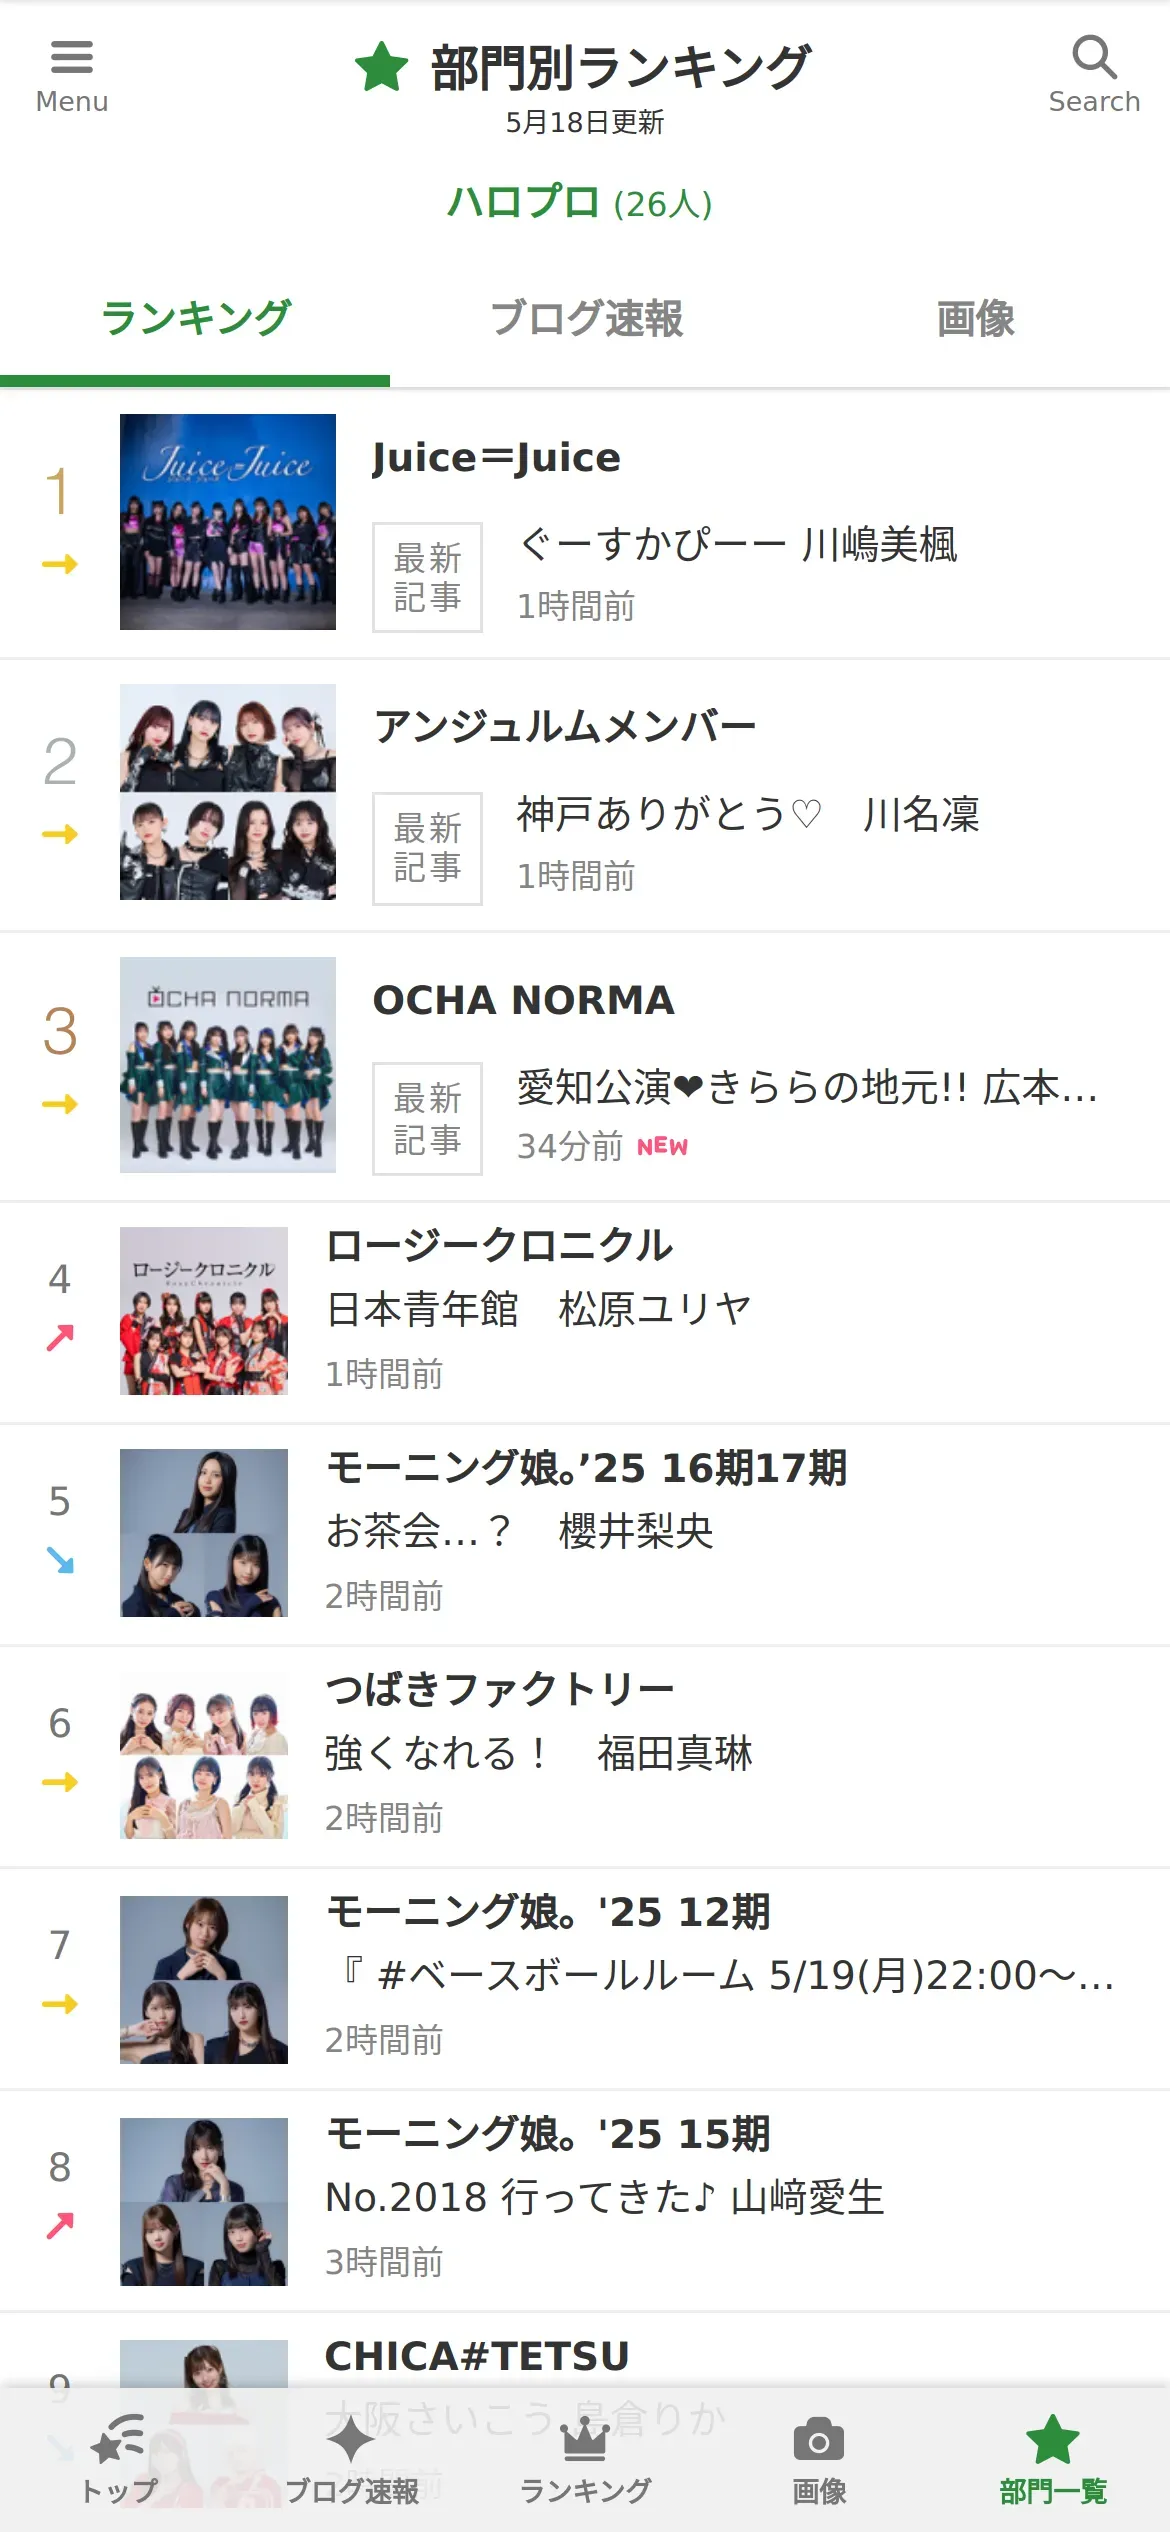Click the green star beside 部門別ランキング
The width and height of the screenshot is (1170, 2532).
point(382,68)
